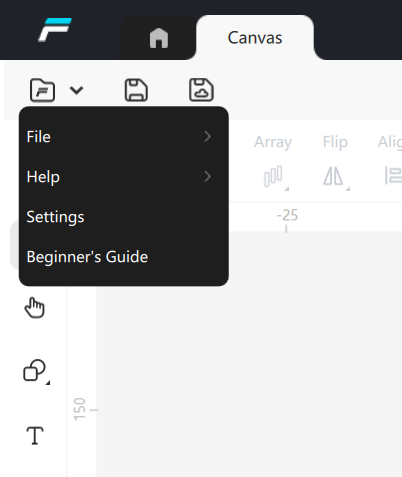This screenshot has height=477, width=402.
Task: Click the Array label
Action: click(x=273, y=142)
